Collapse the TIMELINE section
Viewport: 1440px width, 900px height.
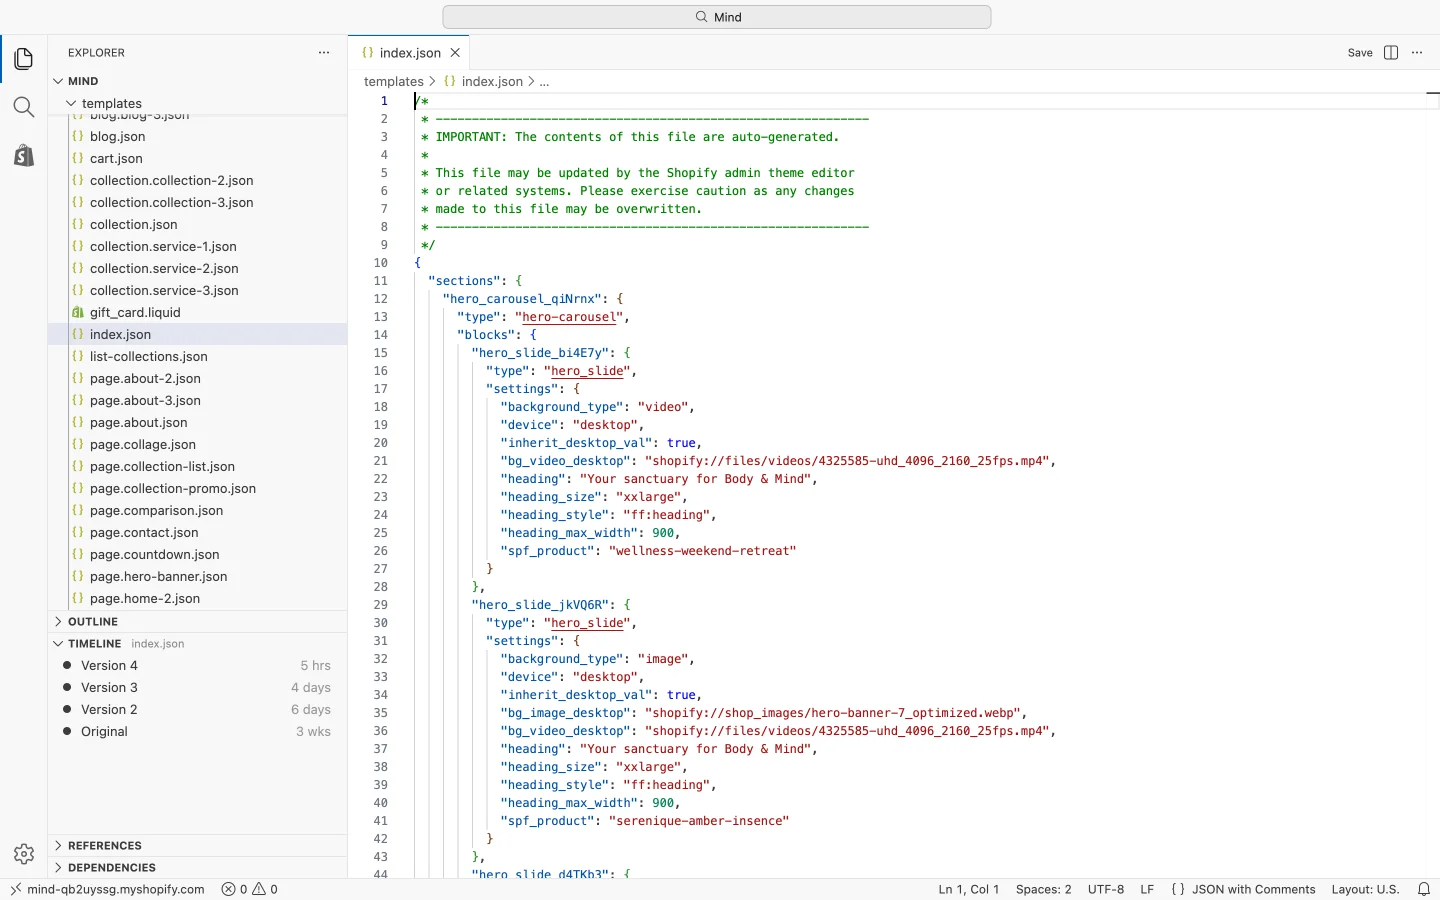[x=198, y=643]
